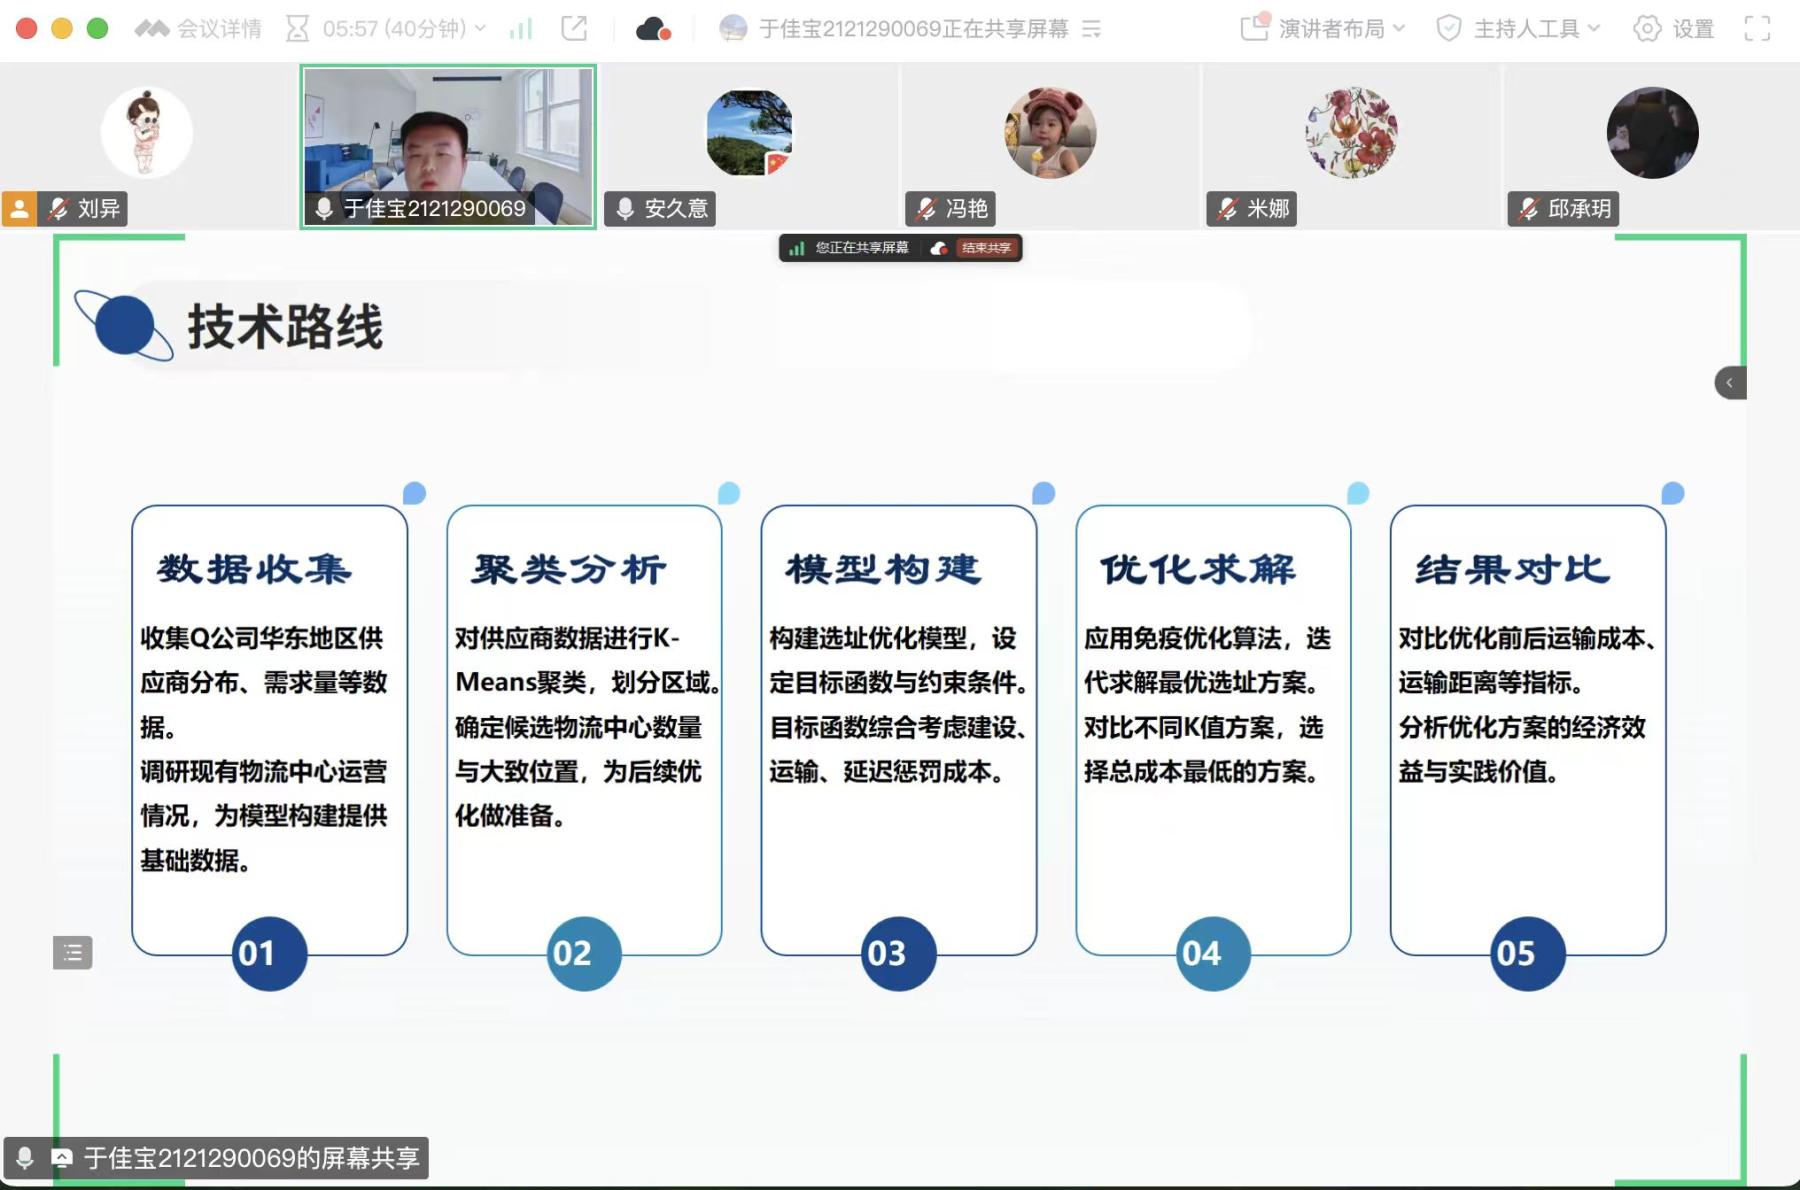
Task: Collapse the side panel arrow on right
Action: [x=1729, y=383]
